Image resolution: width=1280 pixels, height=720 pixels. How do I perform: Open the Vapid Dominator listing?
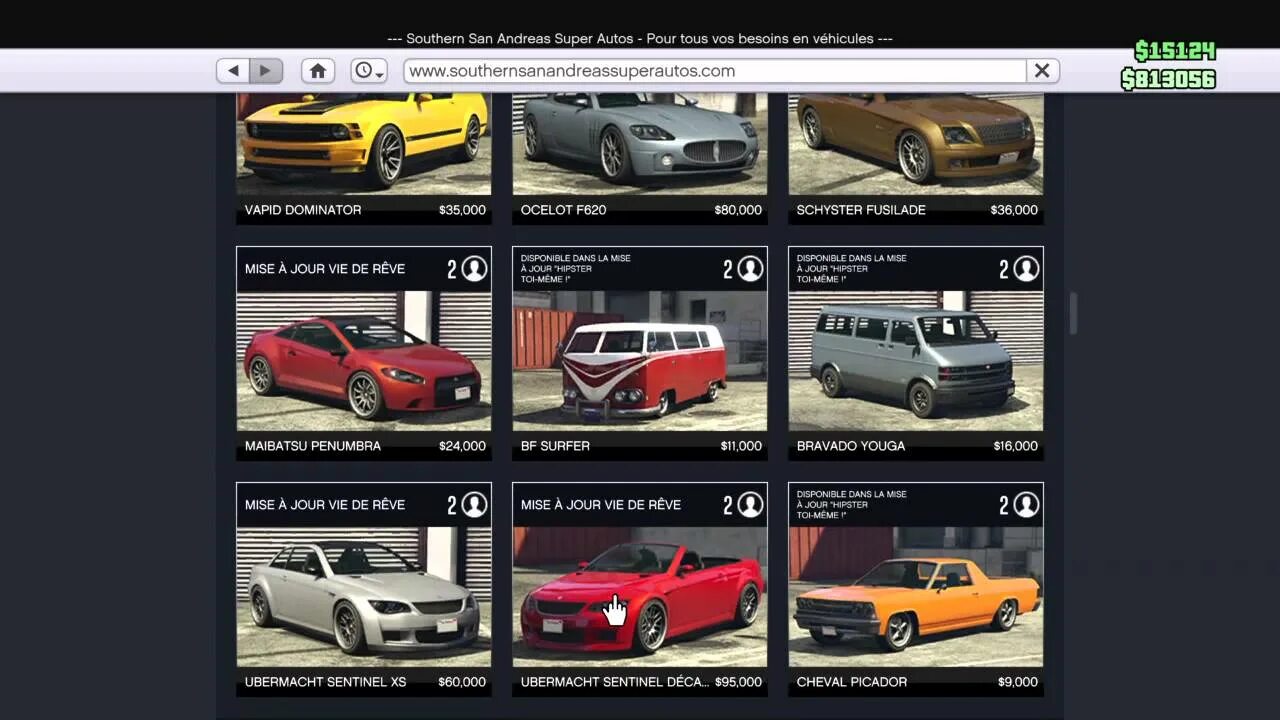pyautogui.click(x=363, y=150)
